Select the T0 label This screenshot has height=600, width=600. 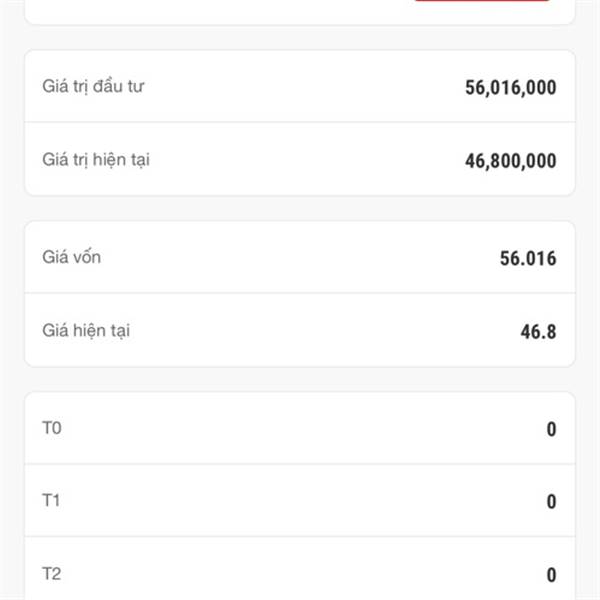pos(52,428)
